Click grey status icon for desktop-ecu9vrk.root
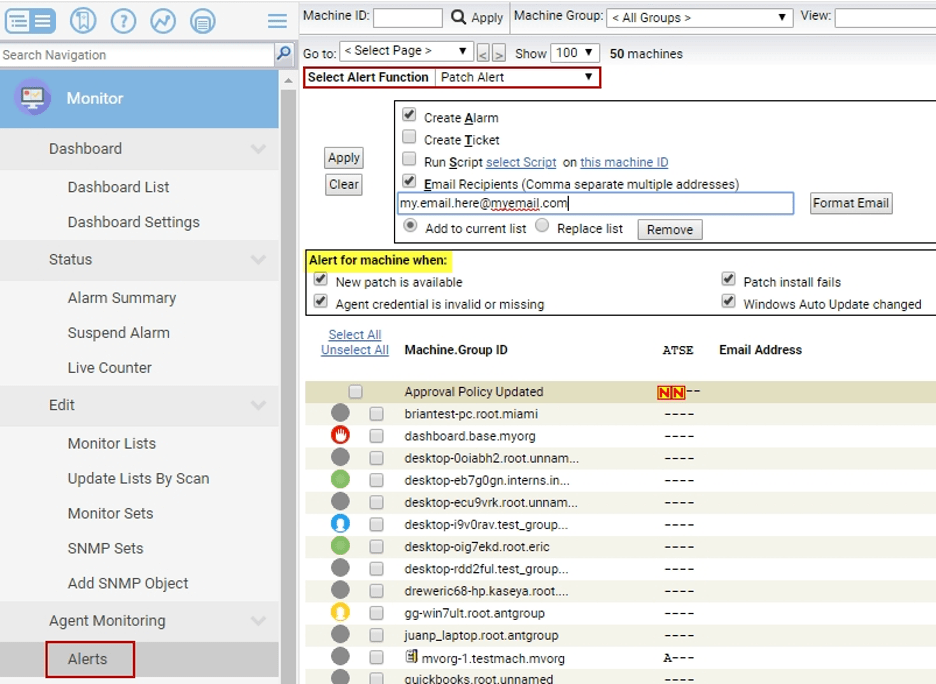The image size is (936, 684). pyautogui.click(x=340, y=501)
